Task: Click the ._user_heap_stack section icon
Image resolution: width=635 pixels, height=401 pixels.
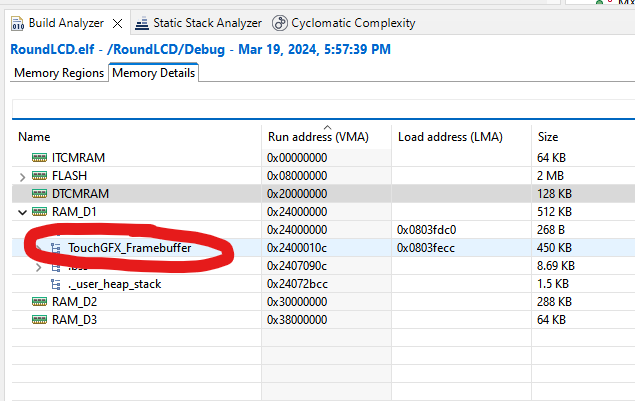Action: coord(56,284)
